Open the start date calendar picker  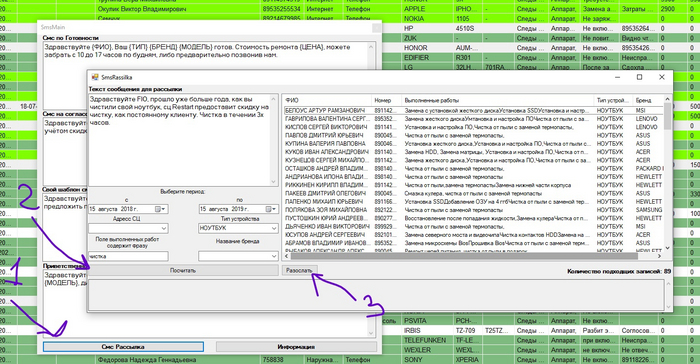click(160, 209)
